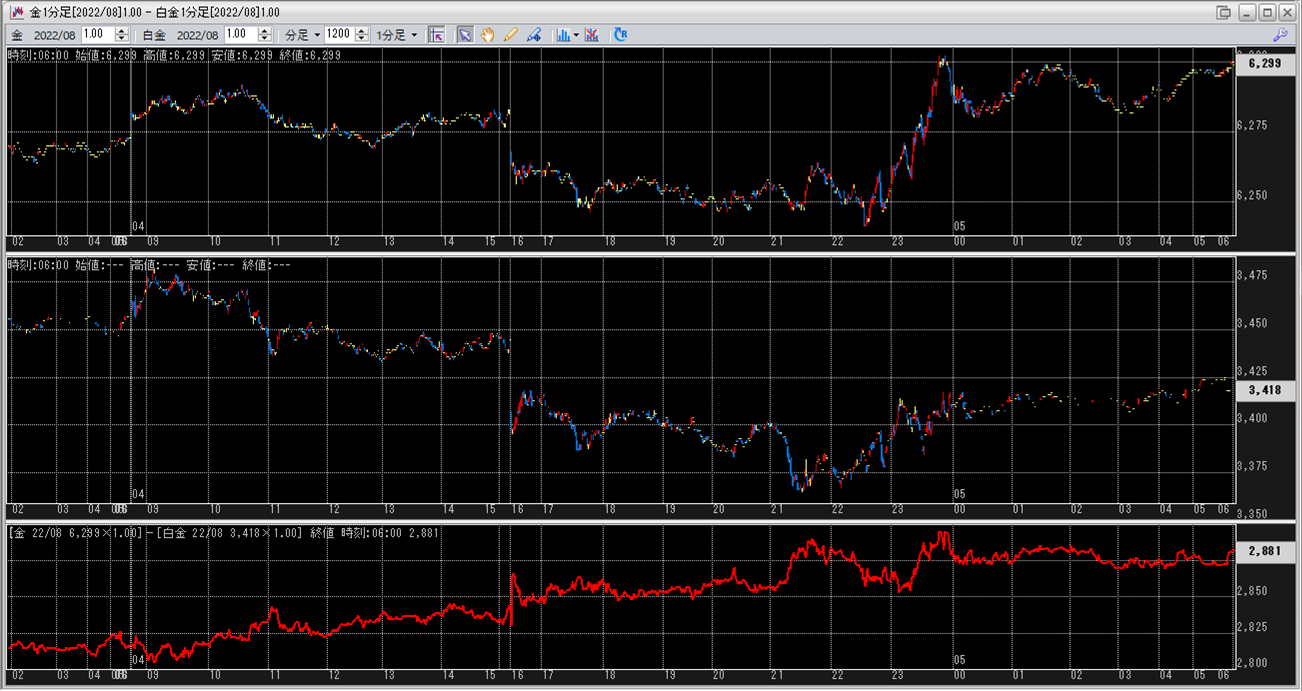Decrease the platinum multiplier with down stepper
The width and height of the screenshot is (1302, 691).
tap(265, 38)
